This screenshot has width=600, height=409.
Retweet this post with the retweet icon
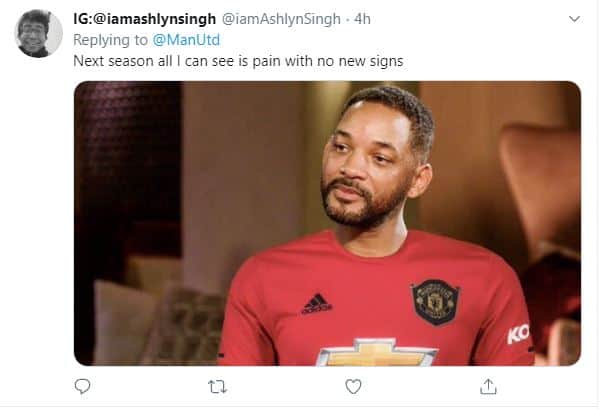pos(217,385)
